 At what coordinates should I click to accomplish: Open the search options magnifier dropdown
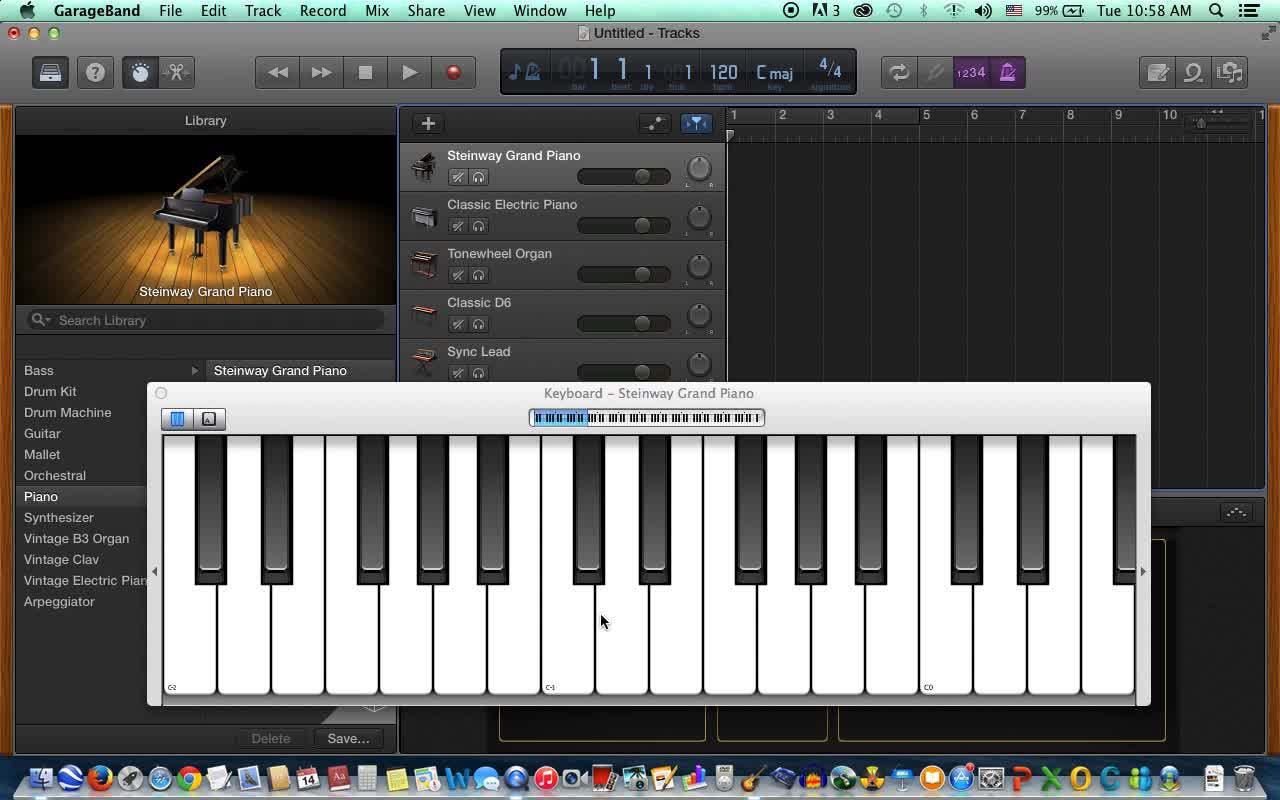[41, 320]
